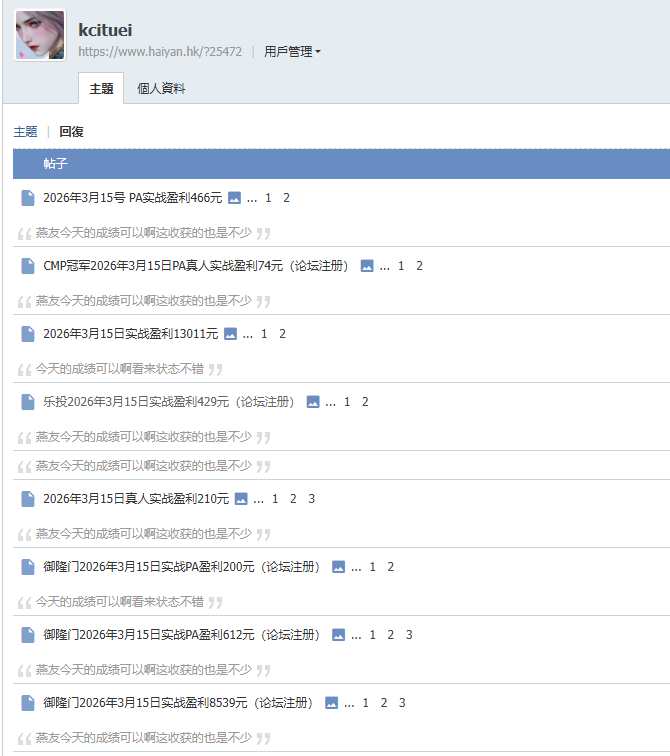This screenshot has height=756, width=670.
Task: Click the kcituei user avatar image
Action: [40, 36]
